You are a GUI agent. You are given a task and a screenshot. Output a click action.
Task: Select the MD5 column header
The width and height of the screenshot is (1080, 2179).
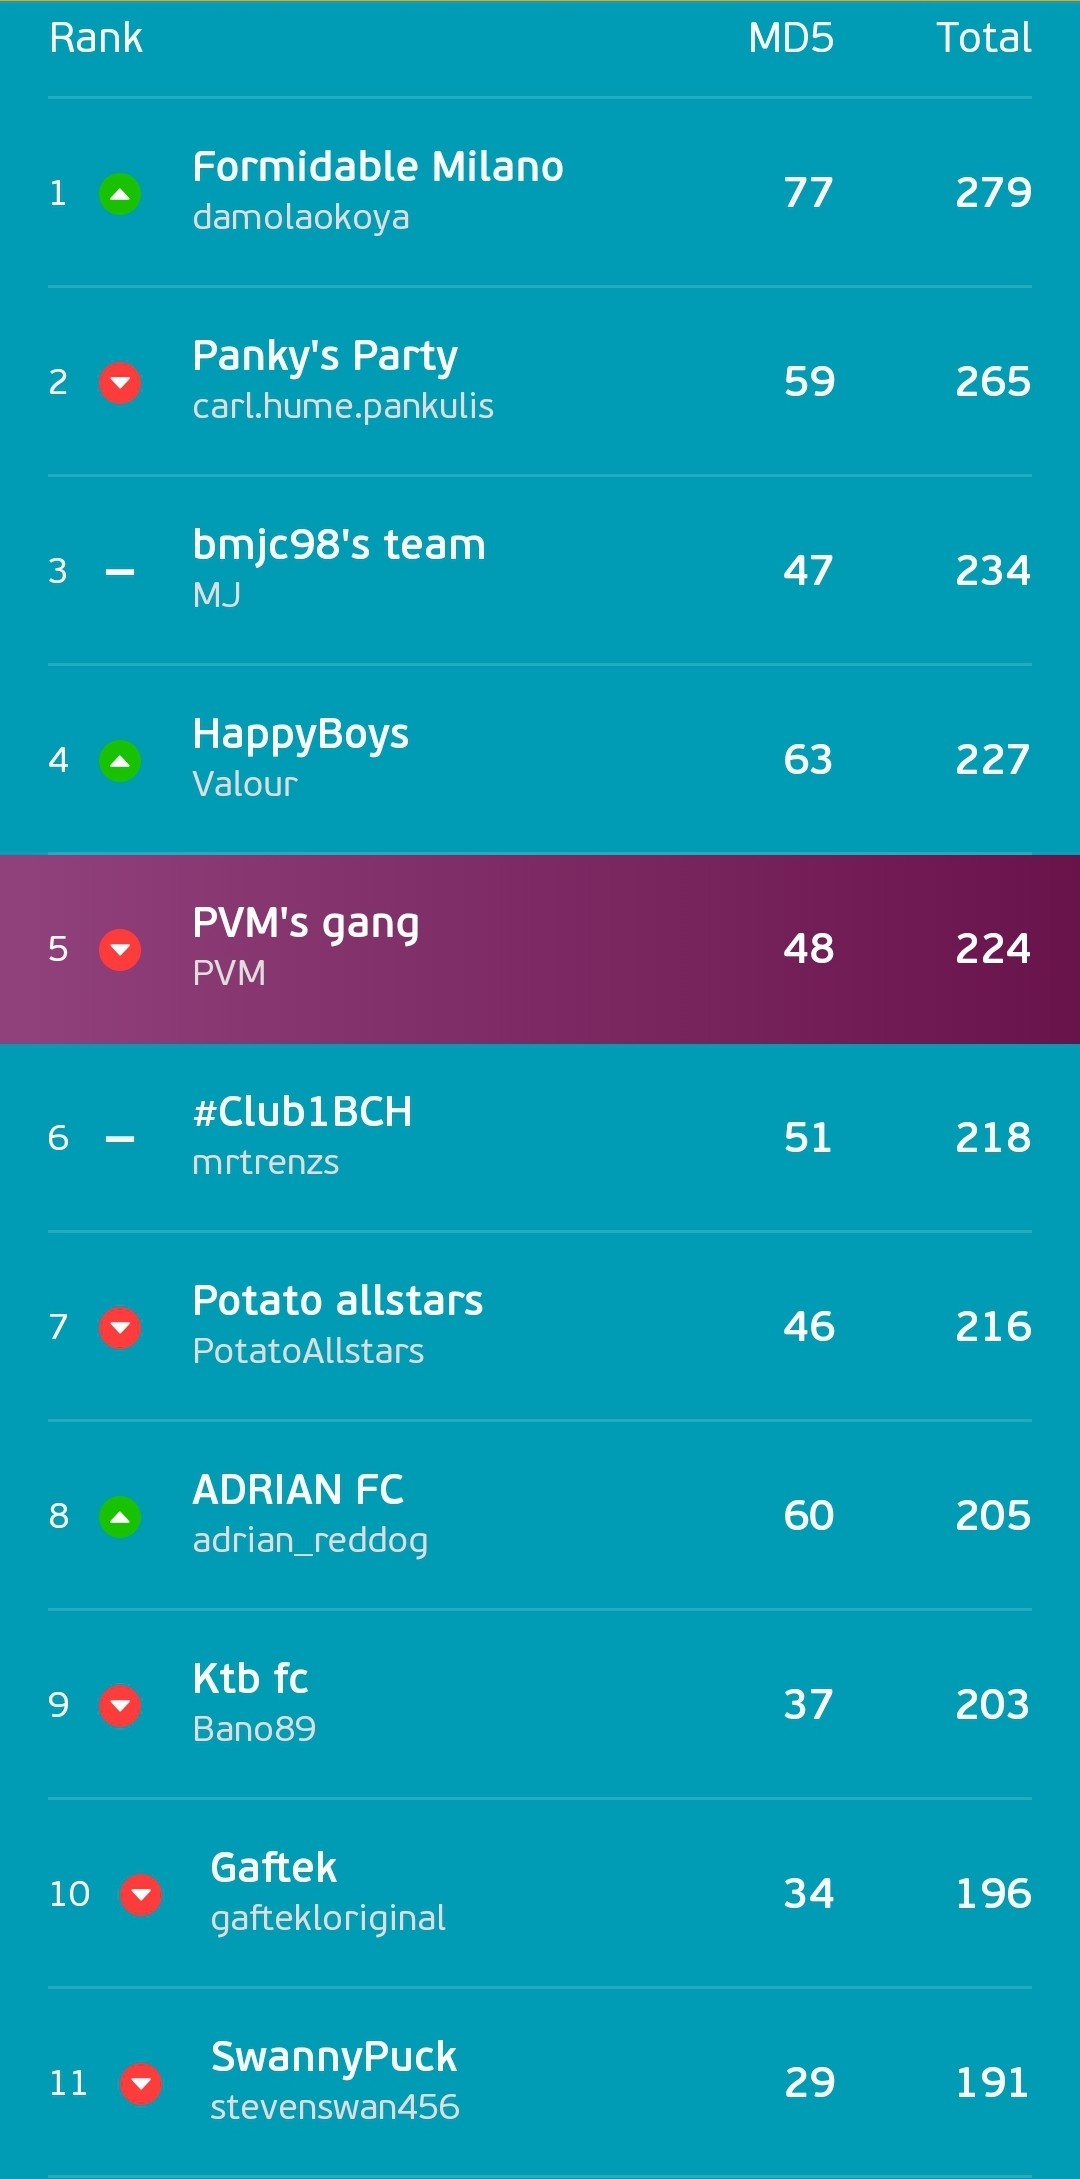791,38
